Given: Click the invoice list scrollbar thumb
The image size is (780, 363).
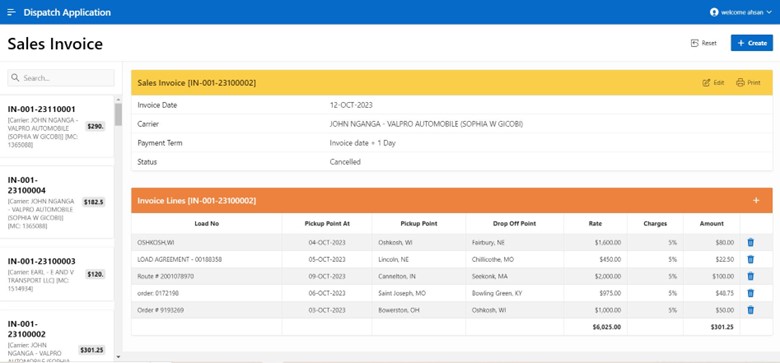Looking at the screenshot, I should click(x=118, y=114).
